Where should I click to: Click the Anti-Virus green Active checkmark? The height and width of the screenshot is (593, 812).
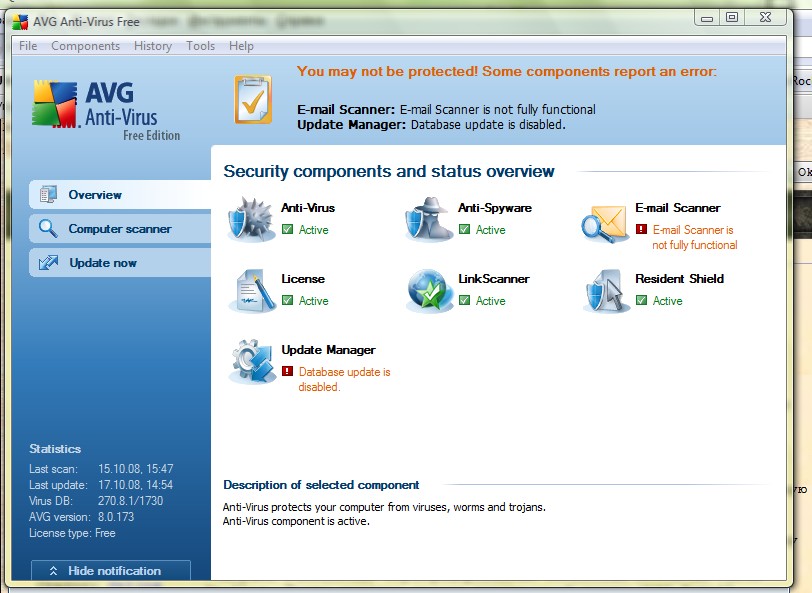click(x=287, y=229)
